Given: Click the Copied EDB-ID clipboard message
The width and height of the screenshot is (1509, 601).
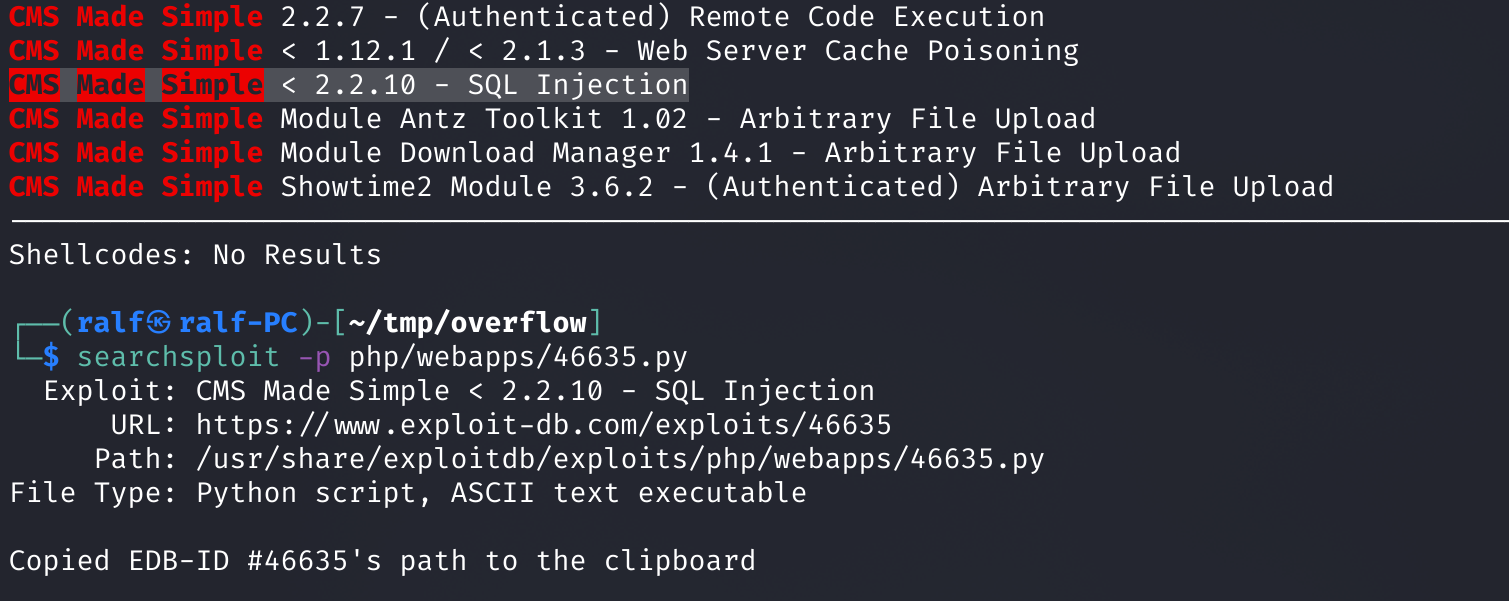Looking at the screenshot, I should click(382, 561).
